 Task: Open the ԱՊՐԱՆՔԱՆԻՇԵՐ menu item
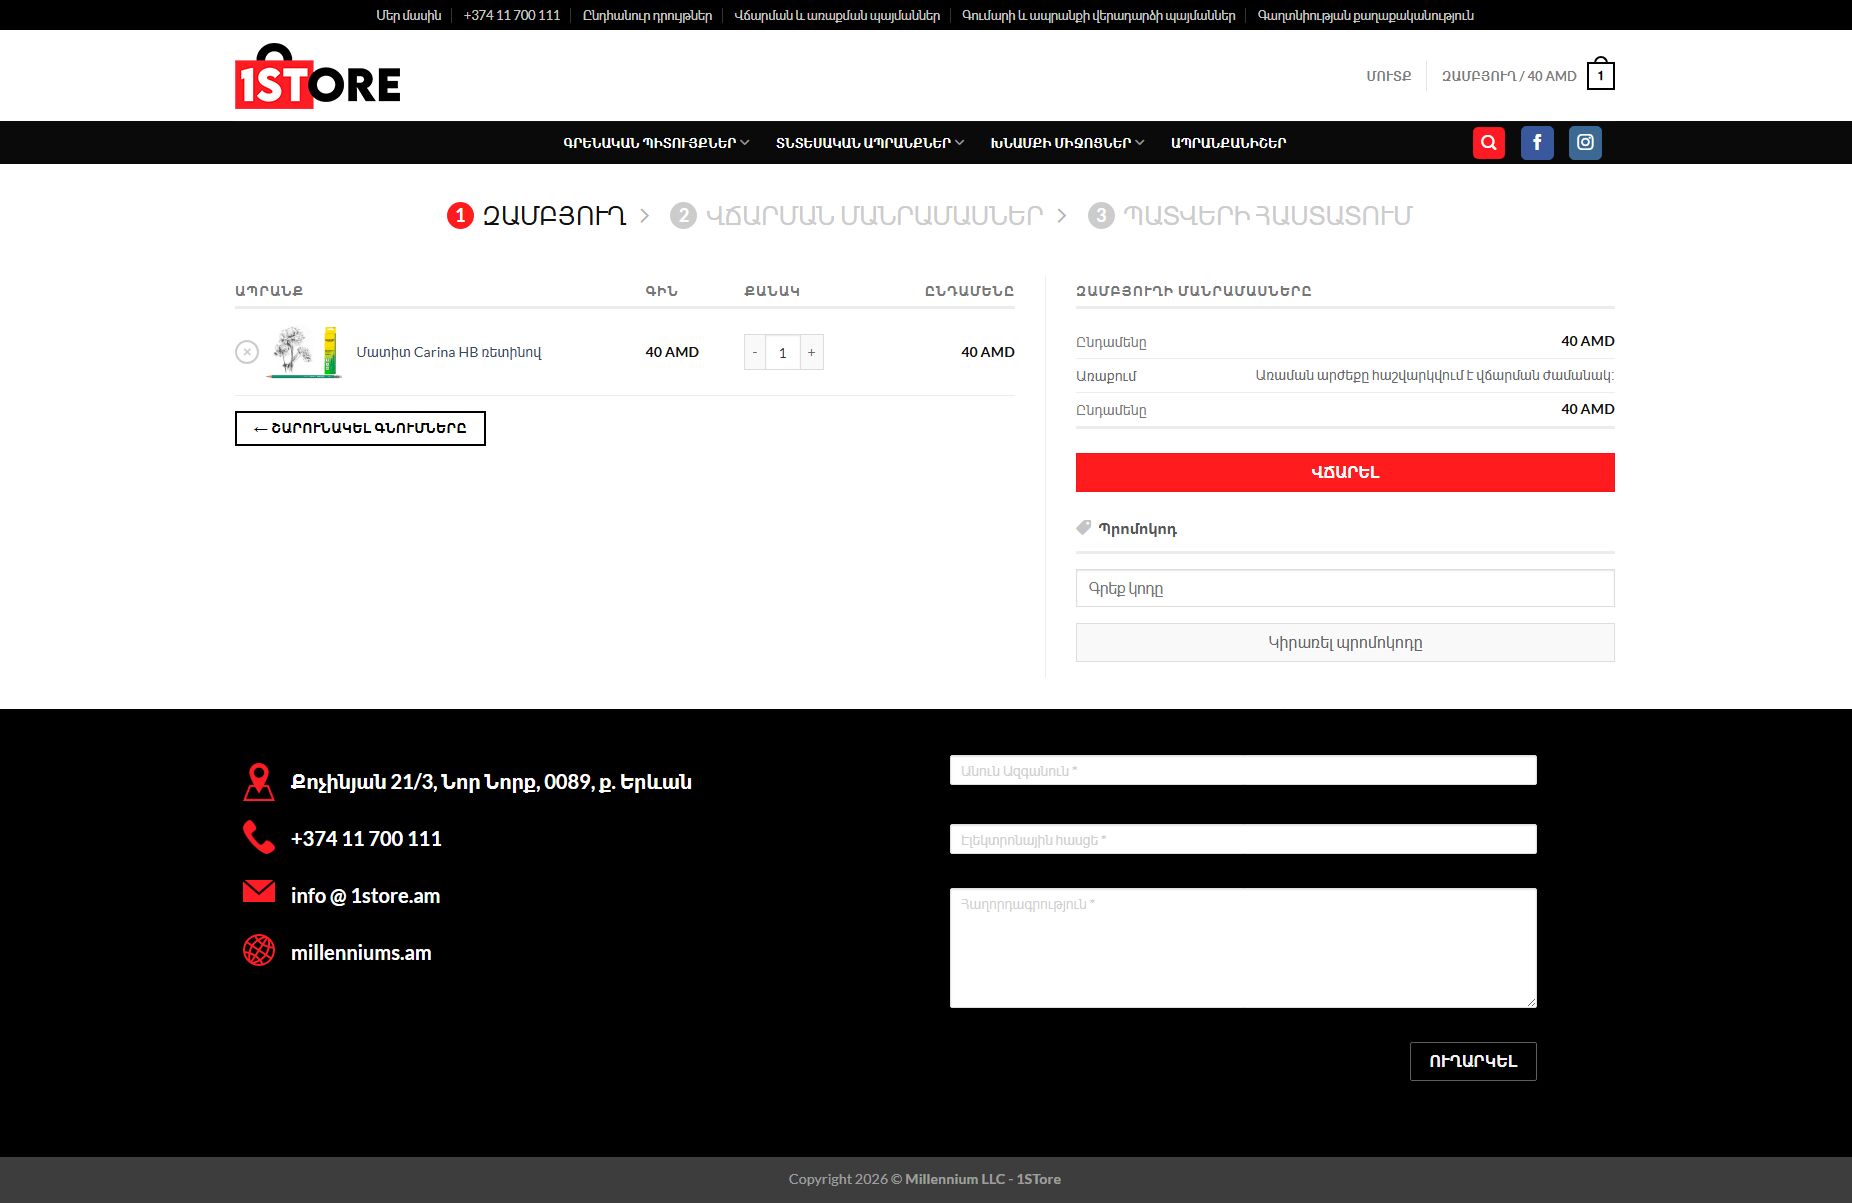coord(1228,143)
